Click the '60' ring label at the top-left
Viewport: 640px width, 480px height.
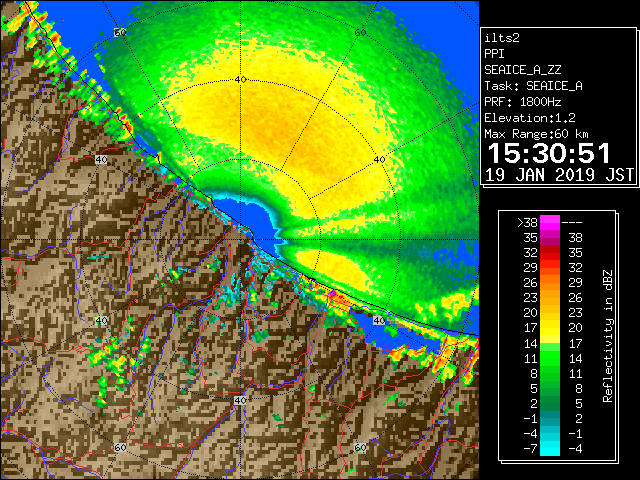[x=120, y=32]
